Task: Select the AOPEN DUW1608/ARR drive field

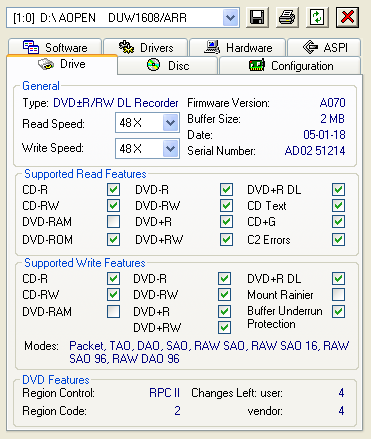Action: click(x=123, y=18)
